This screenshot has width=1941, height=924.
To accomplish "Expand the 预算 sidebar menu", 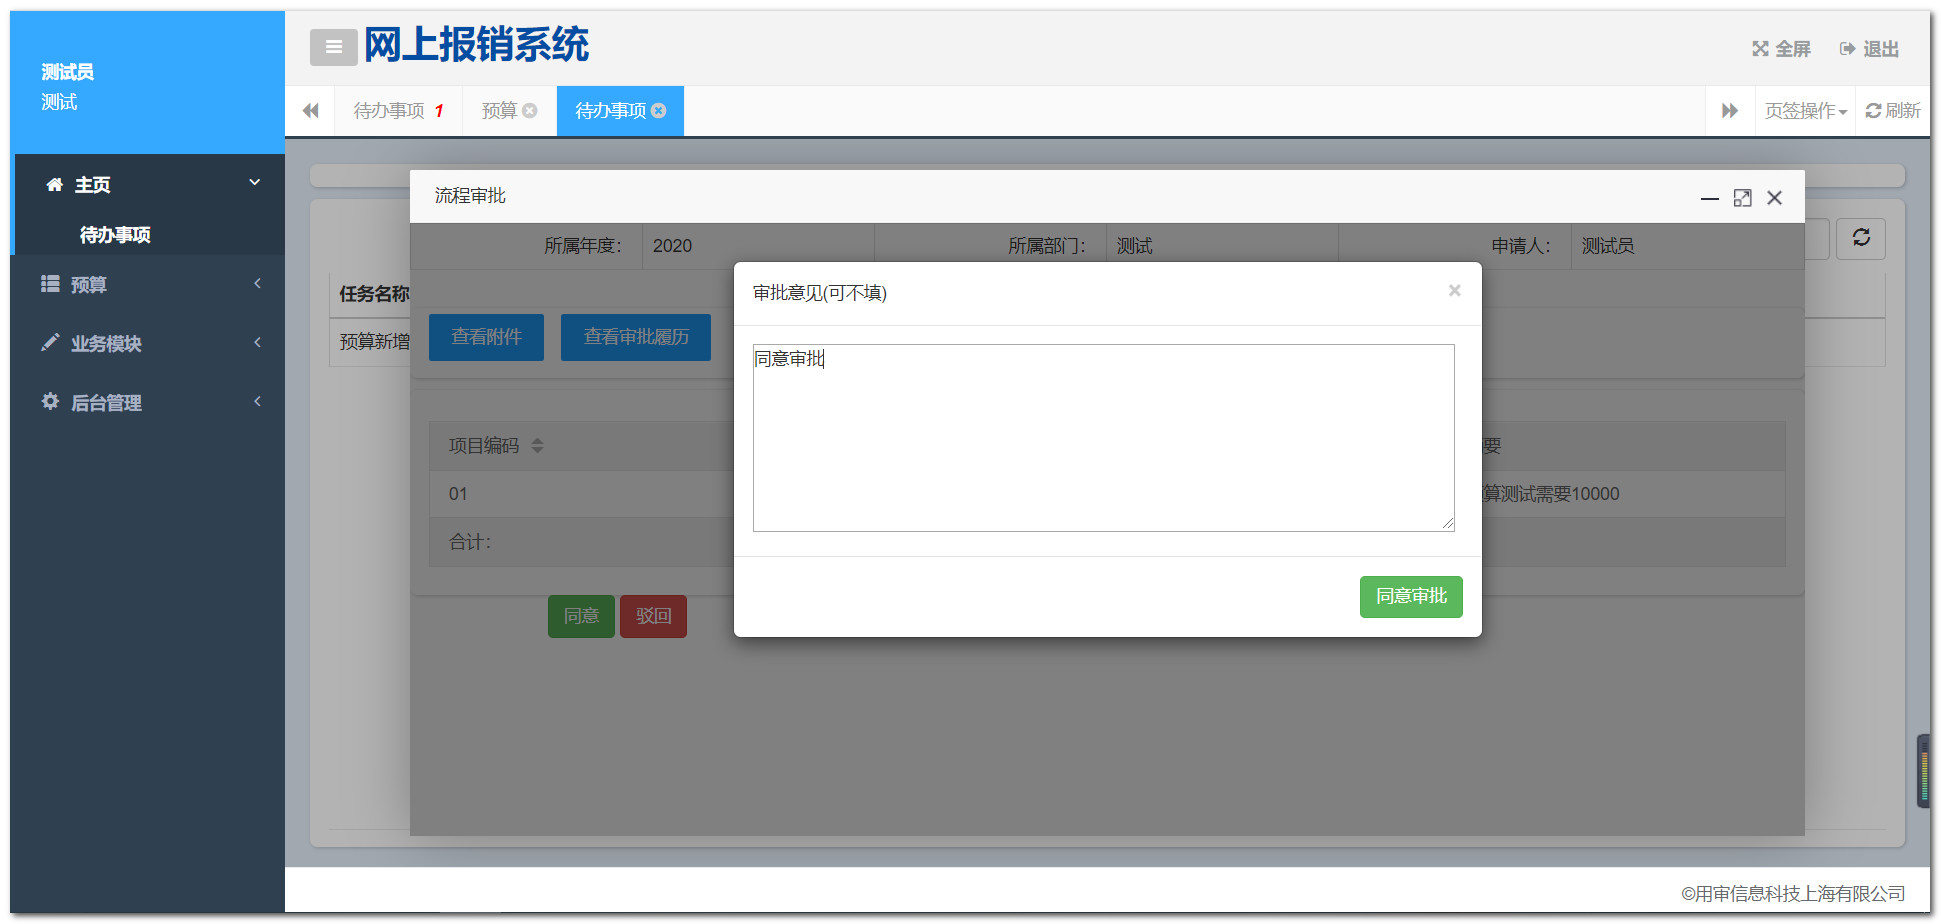I will click(88, 285).
